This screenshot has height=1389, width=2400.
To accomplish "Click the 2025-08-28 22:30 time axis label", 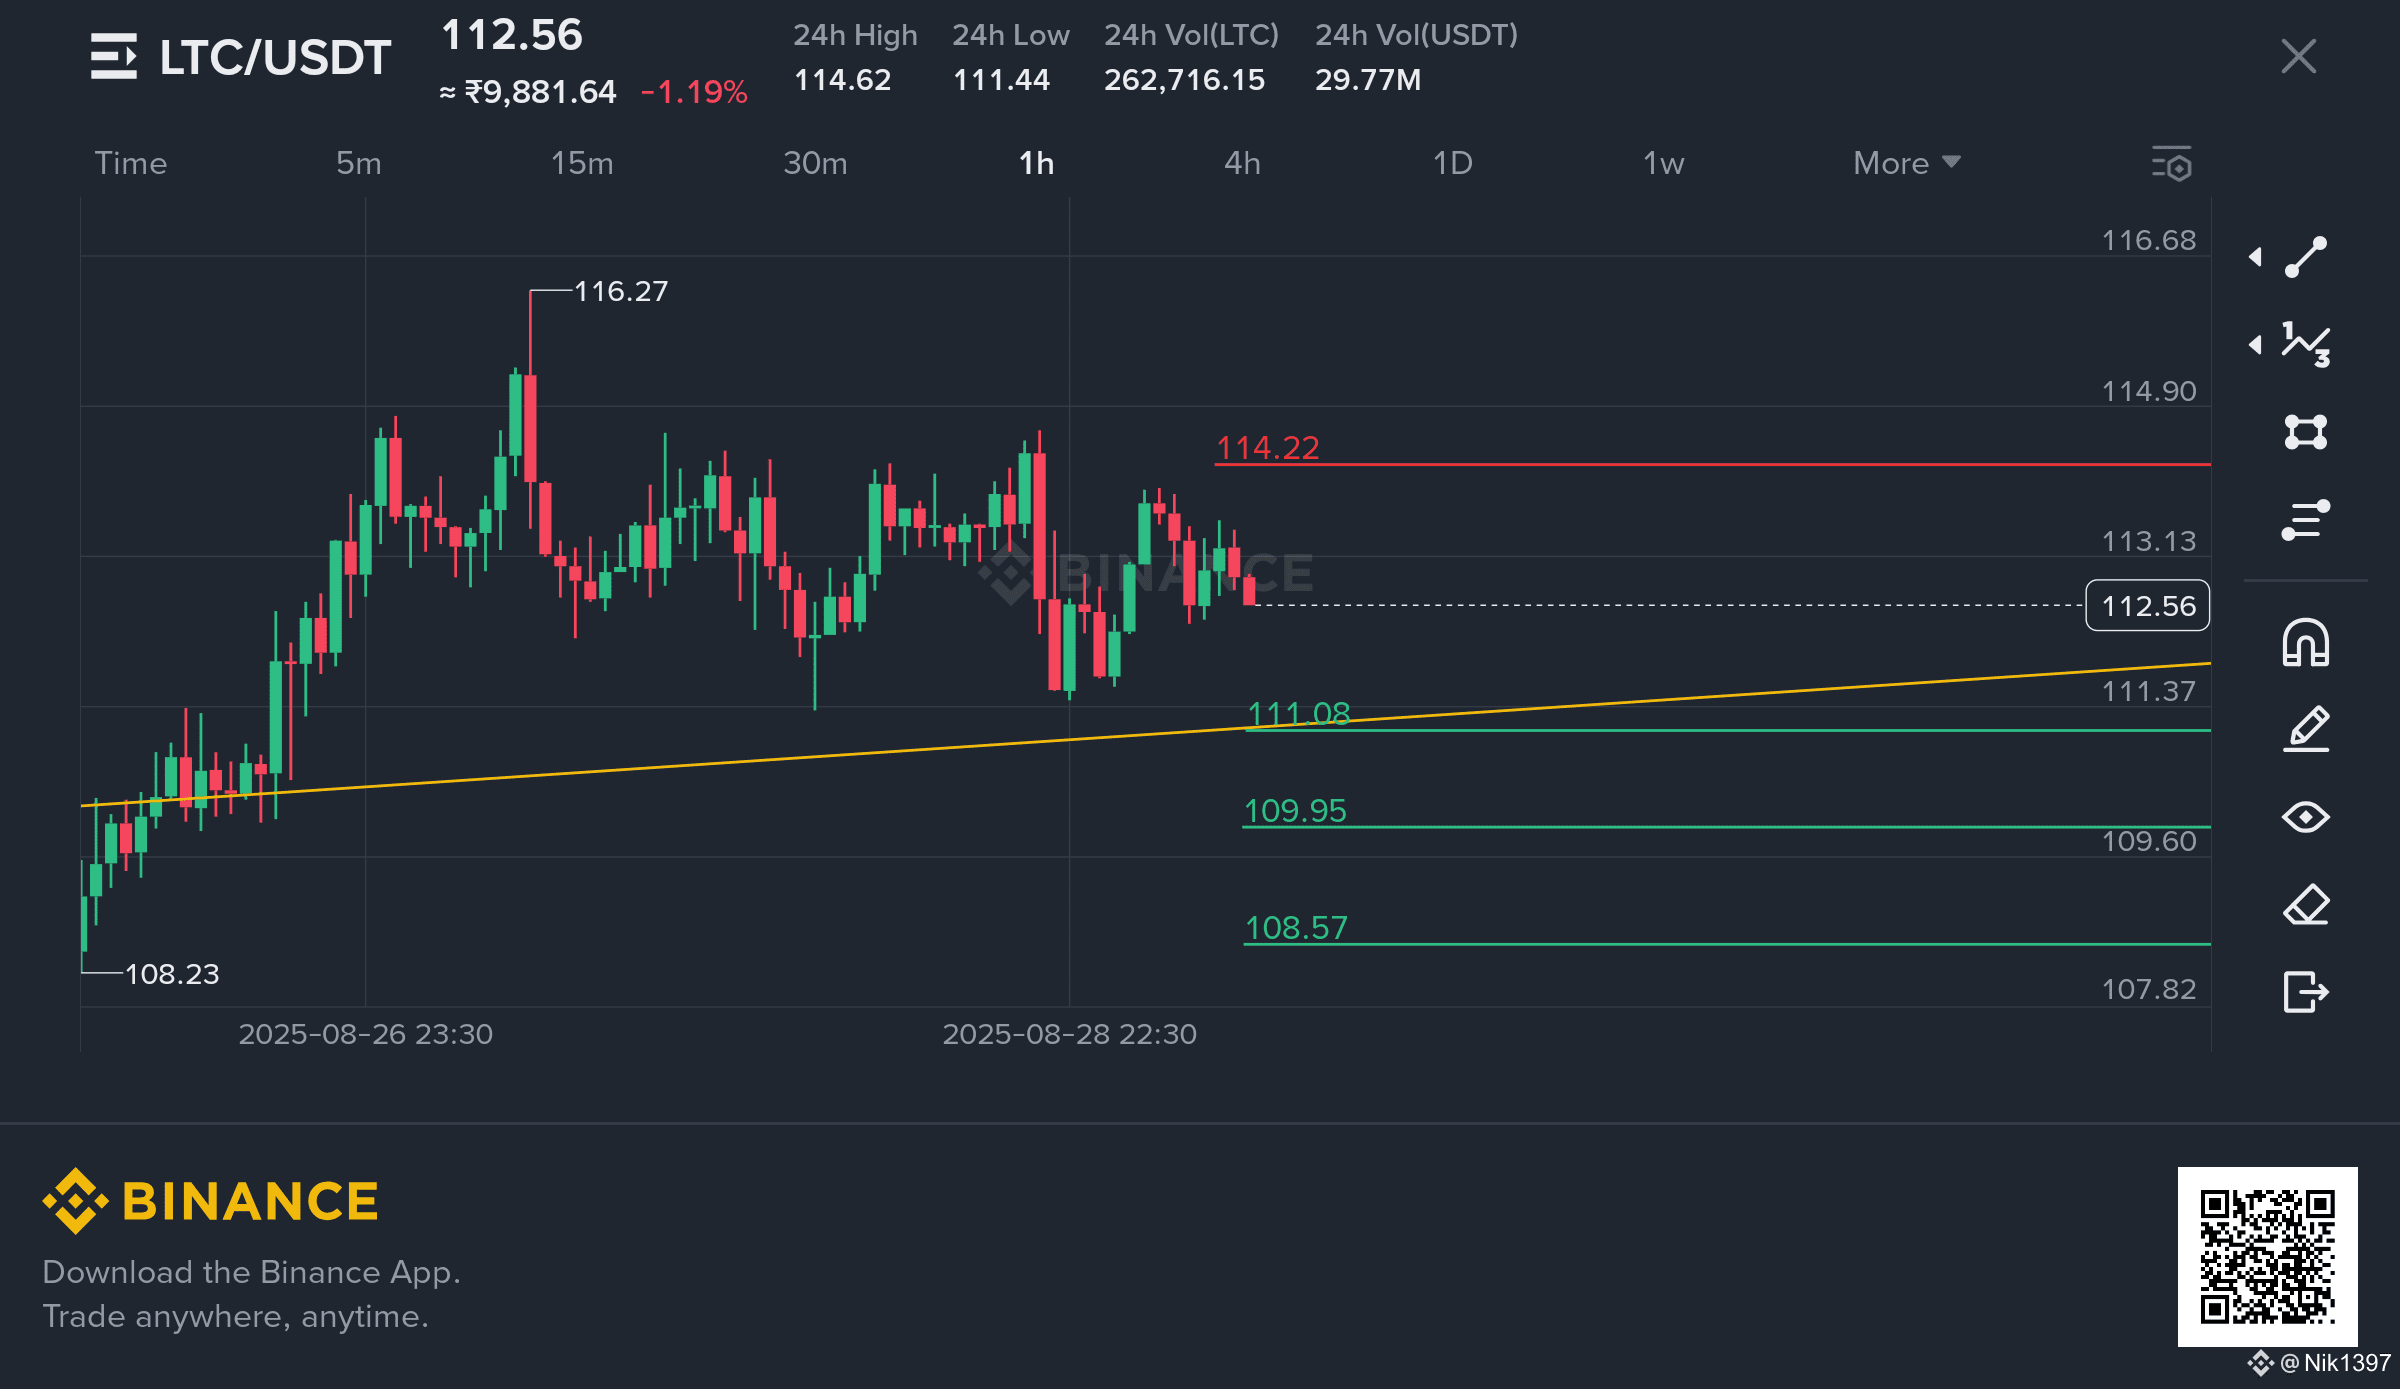I will pyautogui.click(x=1070, y=1034).
